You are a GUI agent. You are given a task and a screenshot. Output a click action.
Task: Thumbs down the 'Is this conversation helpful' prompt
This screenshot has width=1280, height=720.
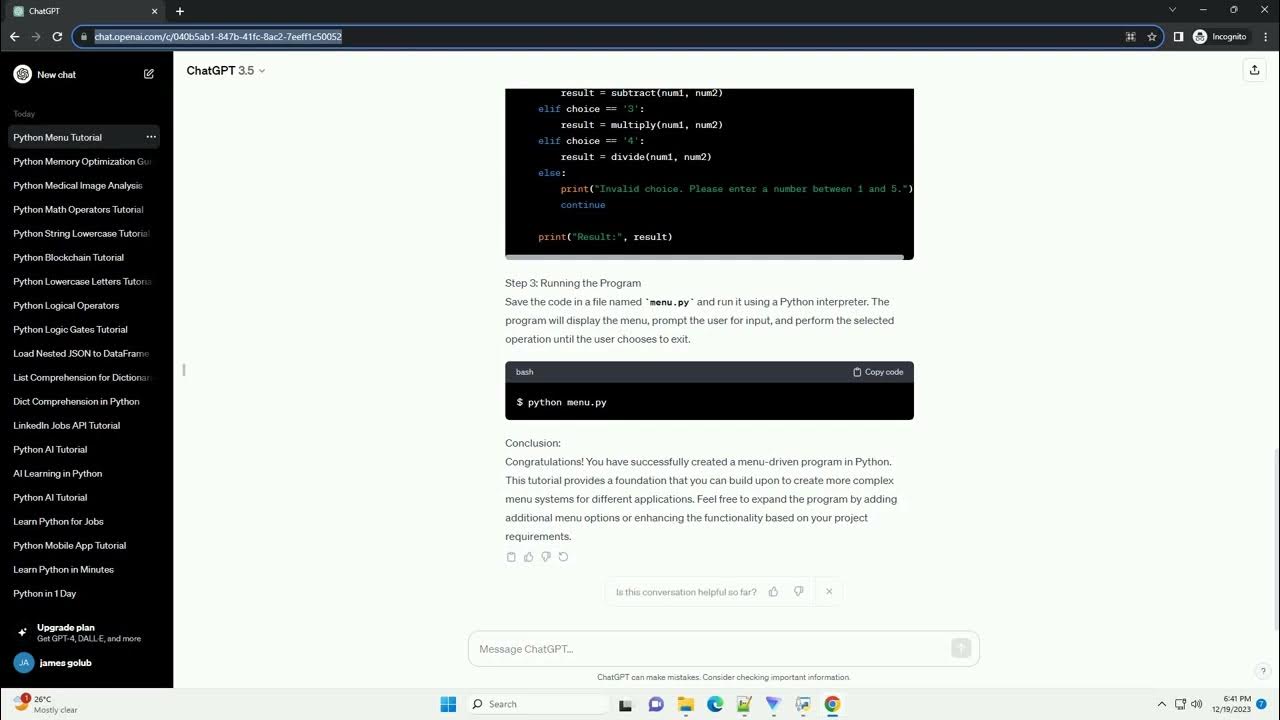pos(798,592)
